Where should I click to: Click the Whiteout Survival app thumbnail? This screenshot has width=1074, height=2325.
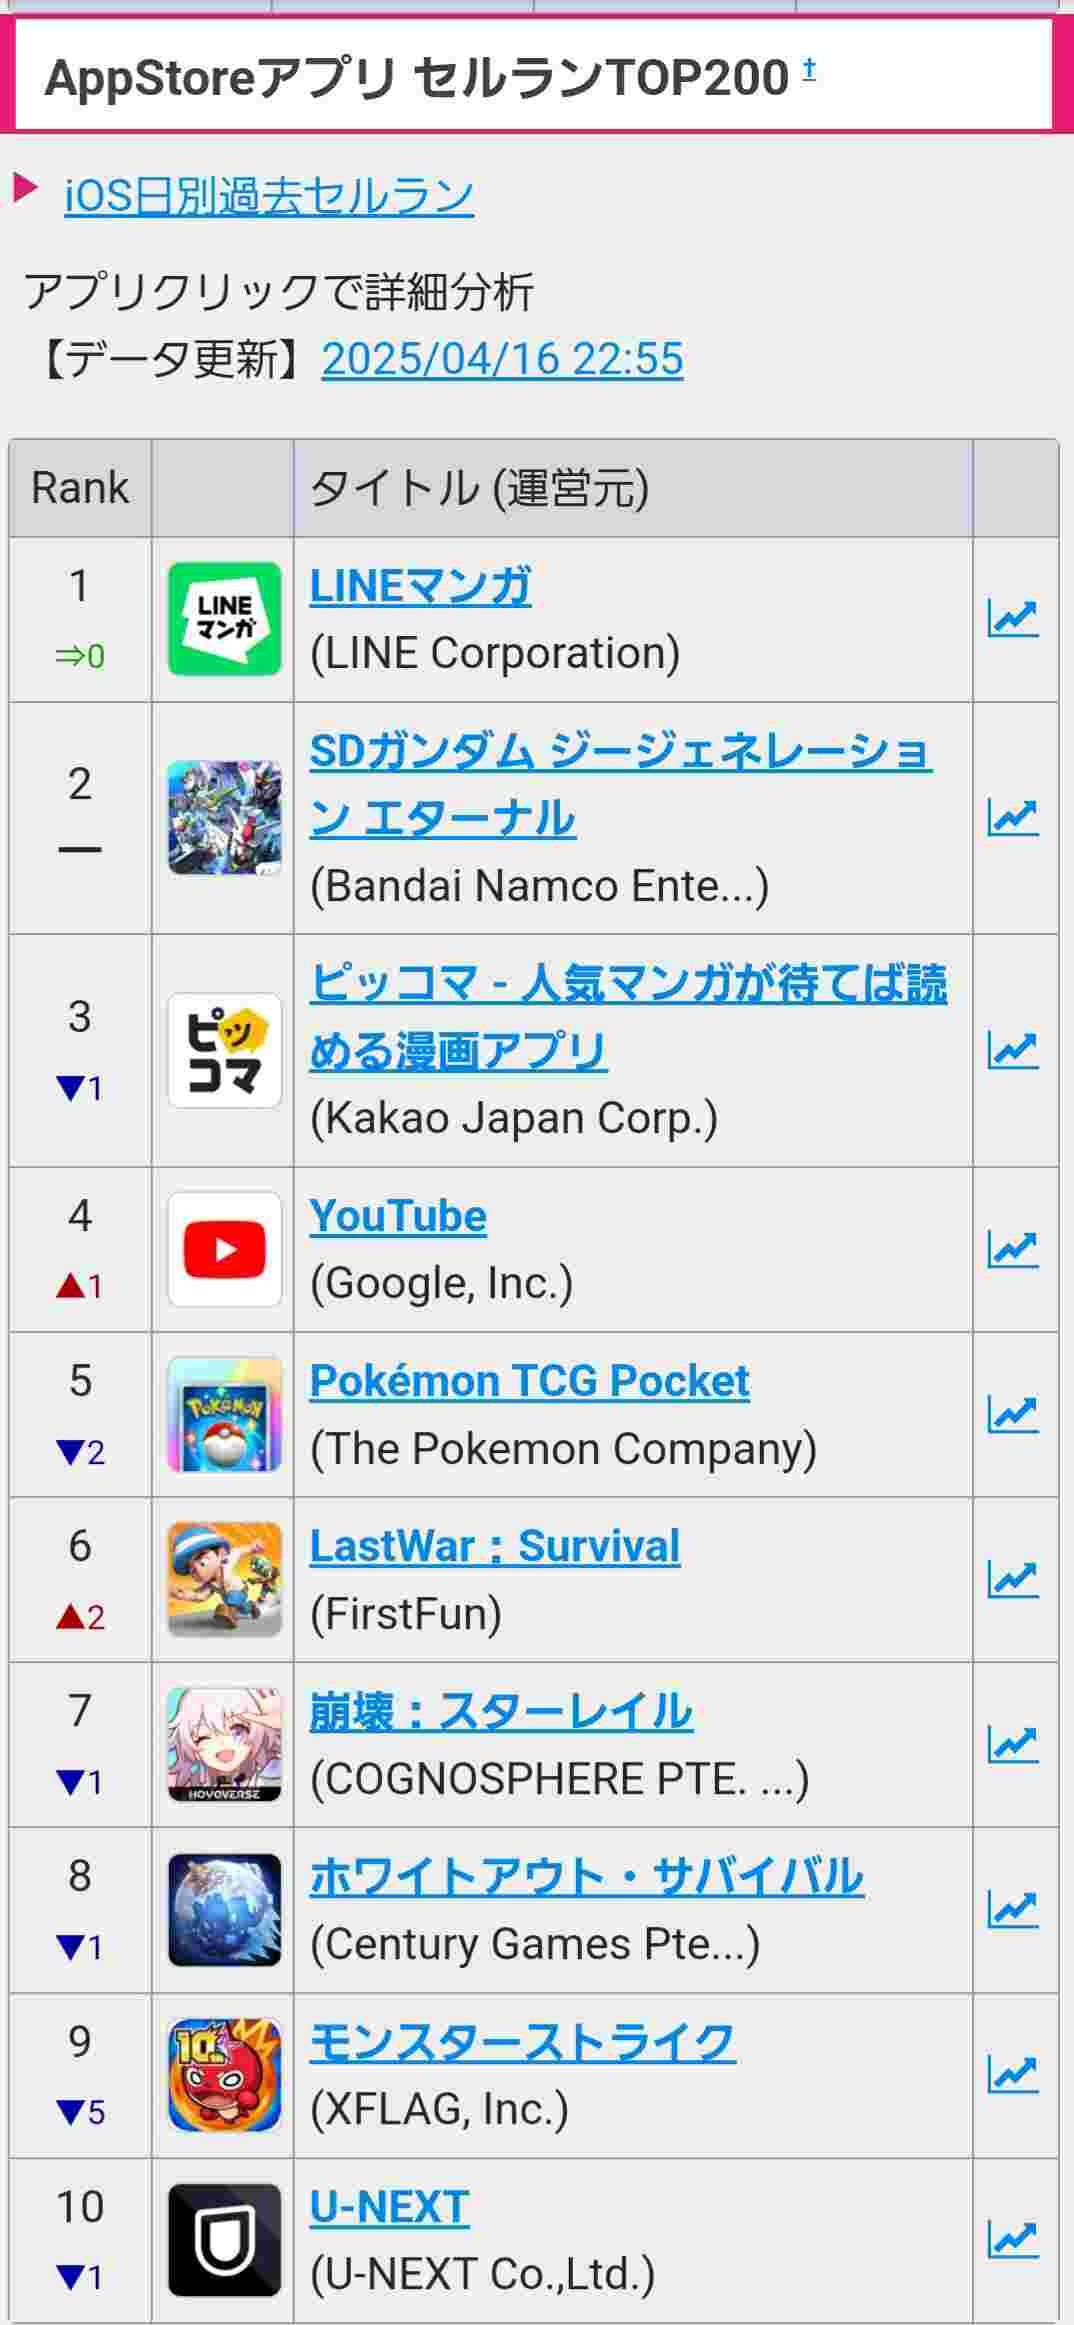click(224, 1910)
